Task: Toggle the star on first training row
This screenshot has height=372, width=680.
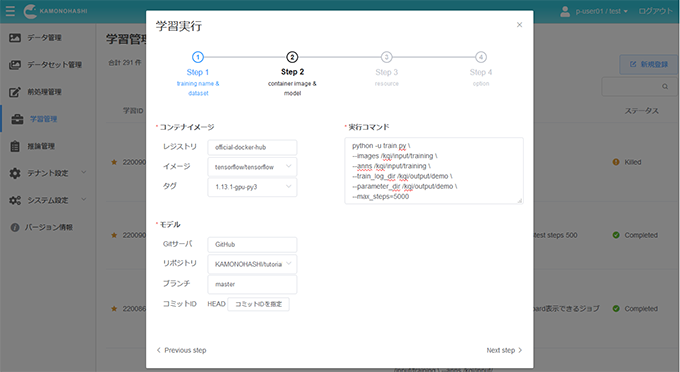Action: coord(114,162)
